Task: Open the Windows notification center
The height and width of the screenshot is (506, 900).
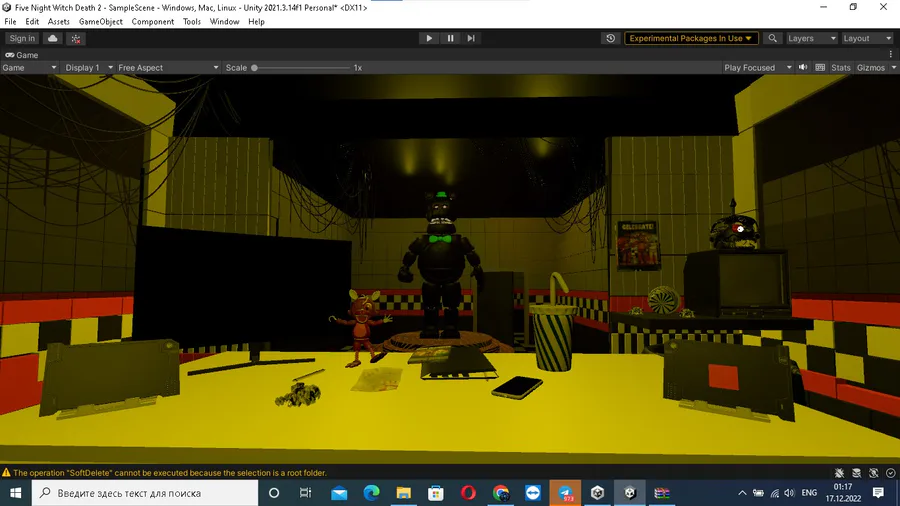Action: point(878,493)
